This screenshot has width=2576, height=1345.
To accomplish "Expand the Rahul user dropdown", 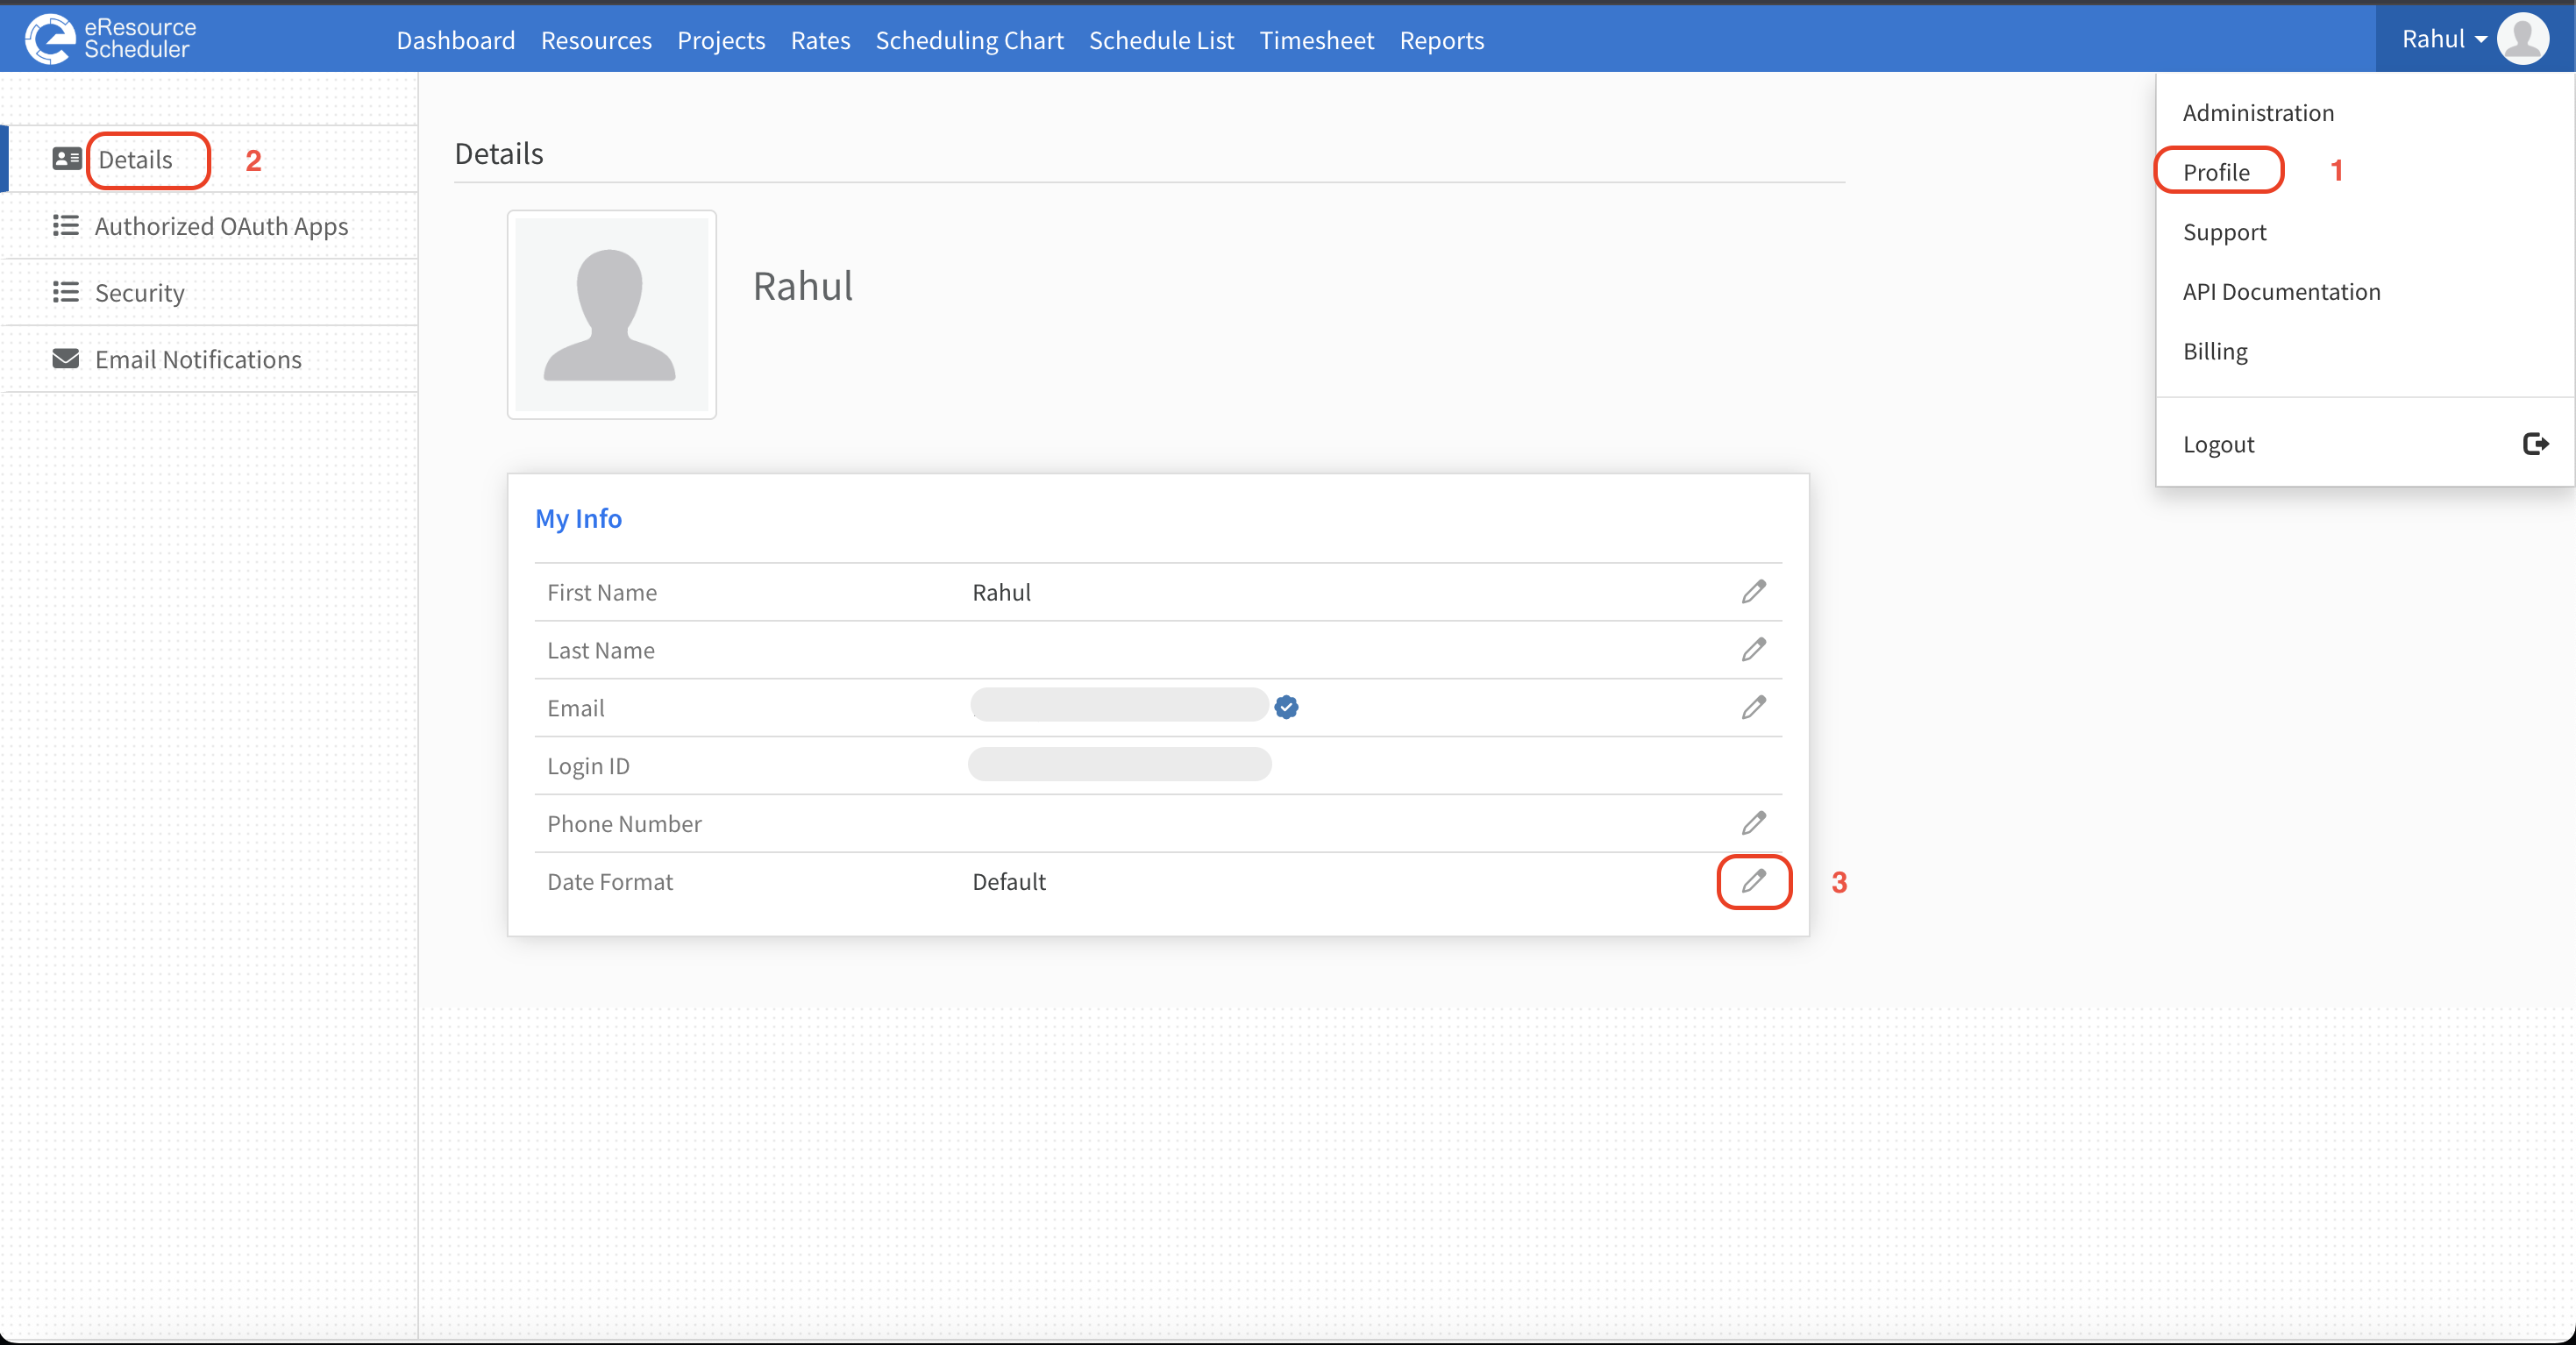I will click(2443, 39).
